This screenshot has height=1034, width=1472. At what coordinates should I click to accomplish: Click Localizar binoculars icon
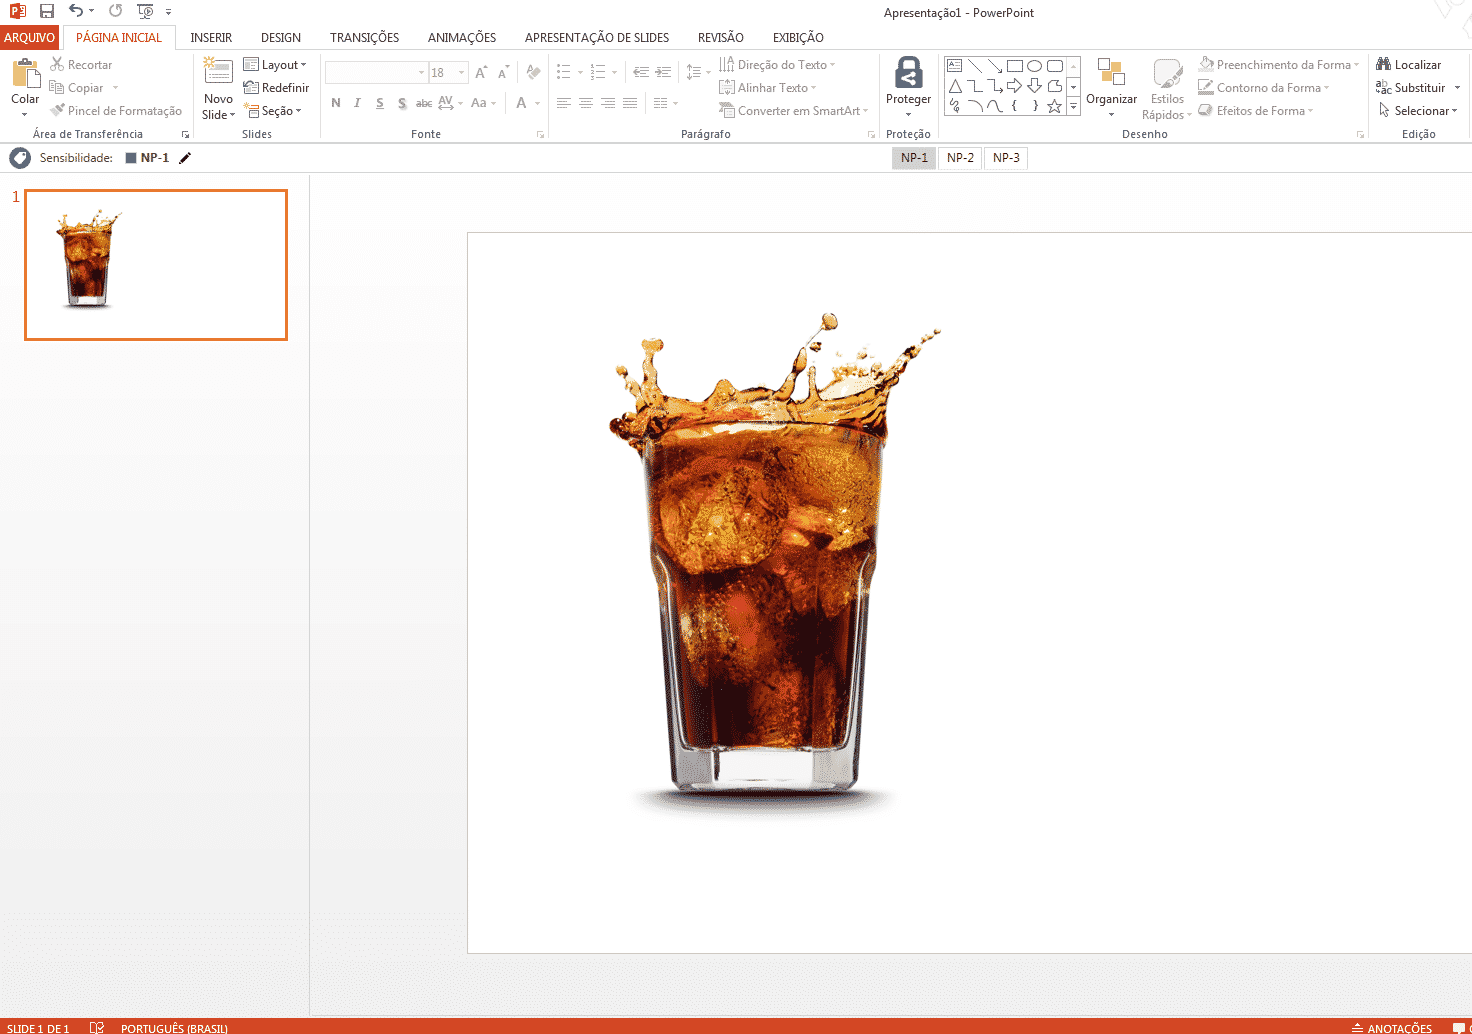(x=1384, y=64)
